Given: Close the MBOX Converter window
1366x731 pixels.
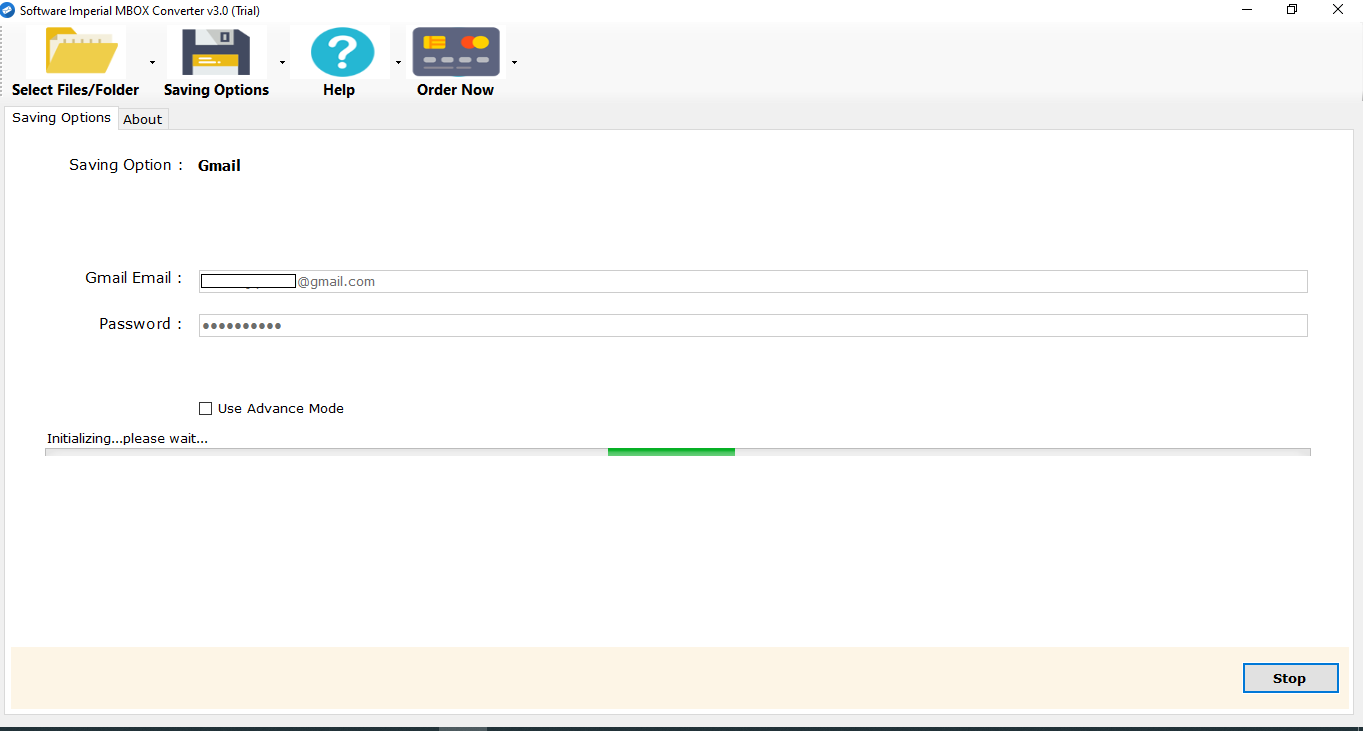Looking at the screenshot, I should (1338, 9).
